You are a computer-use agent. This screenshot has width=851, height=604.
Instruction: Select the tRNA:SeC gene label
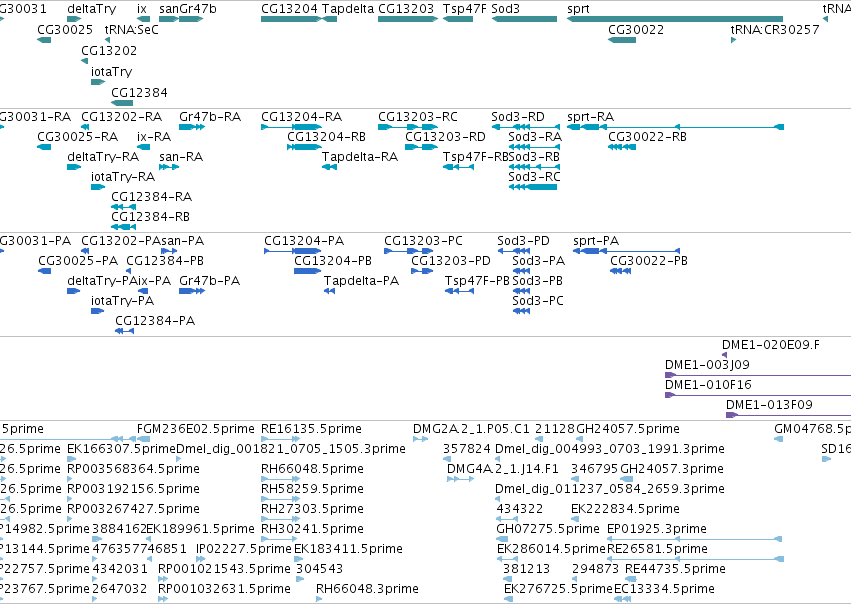tap(131, 29)
